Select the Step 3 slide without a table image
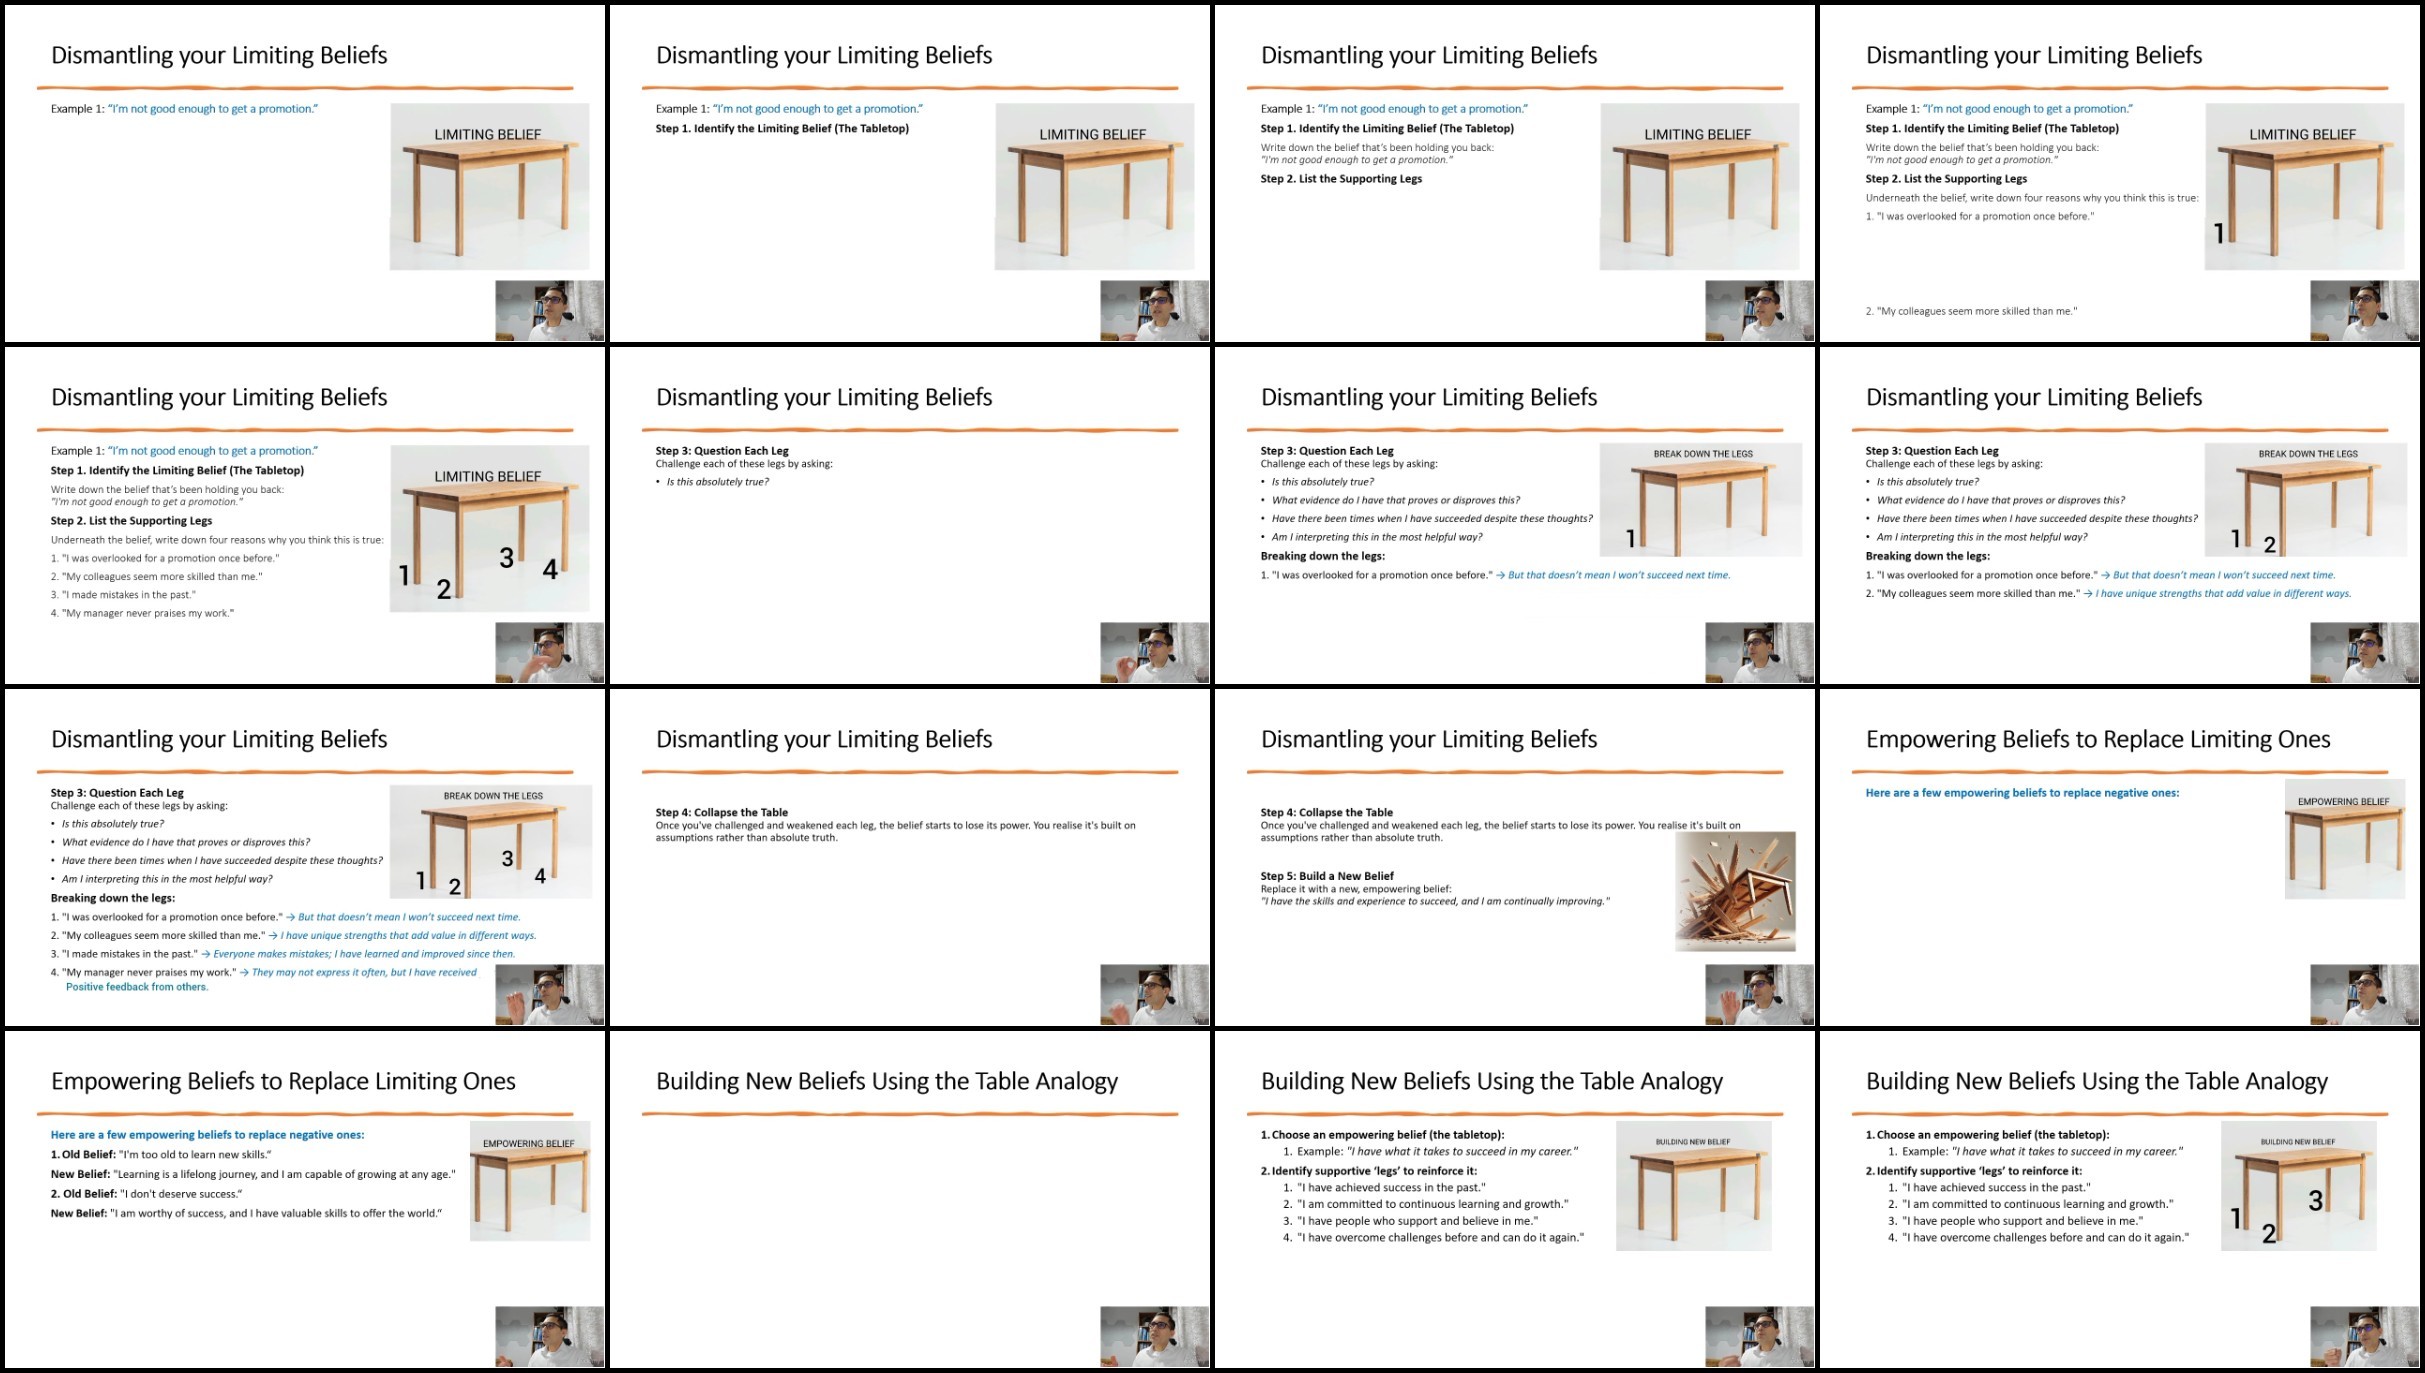The width and height of the screenshot is (2425, 1373). (909, 516)
